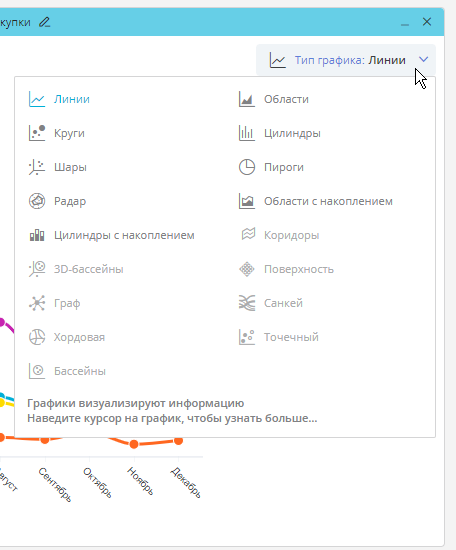The height and width of the screenshot is (550, 456).
Task: Select the Линии chart type icon
Action: coord(37,99)
